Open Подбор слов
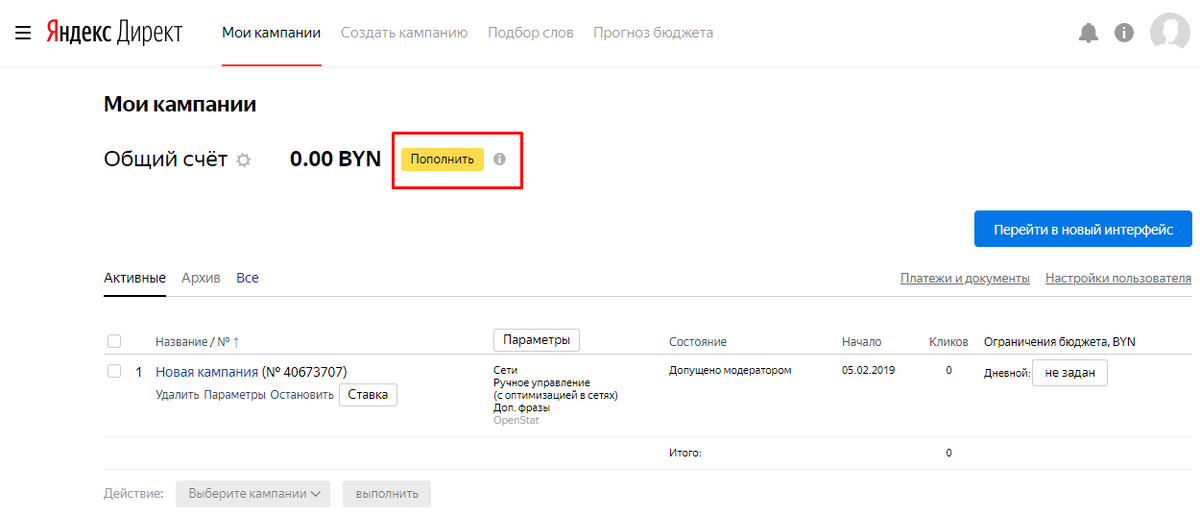This screenshot has width=1200, height=517. point(531,33)
